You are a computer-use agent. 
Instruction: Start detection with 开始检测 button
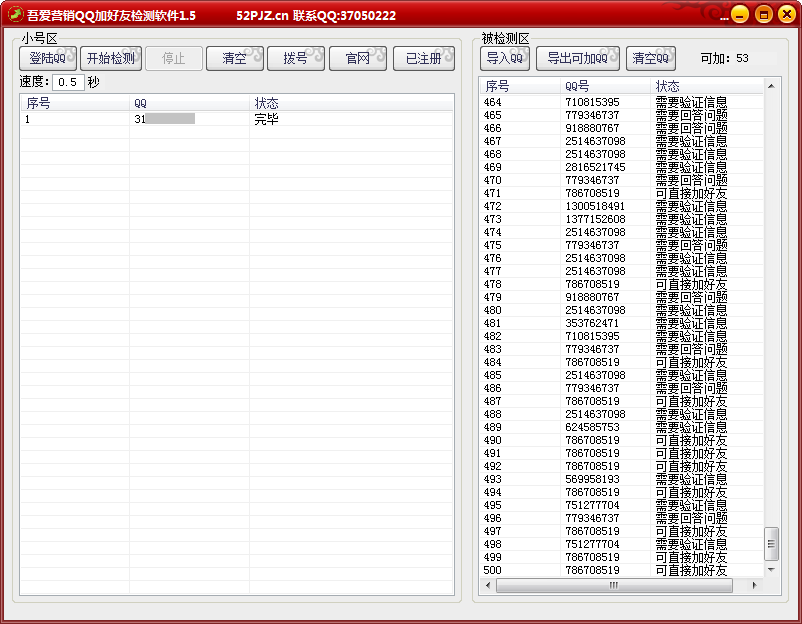110,58
